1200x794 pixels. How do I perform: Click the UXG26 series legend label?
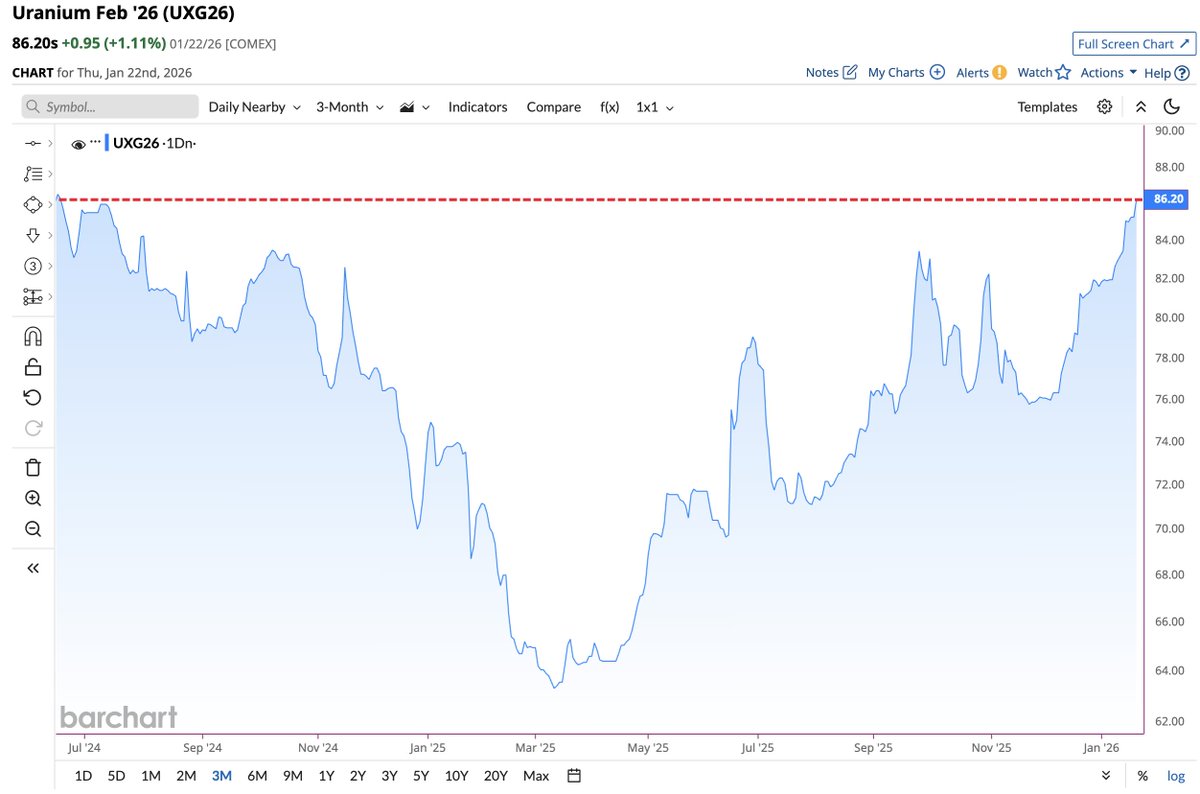[136, 144]
